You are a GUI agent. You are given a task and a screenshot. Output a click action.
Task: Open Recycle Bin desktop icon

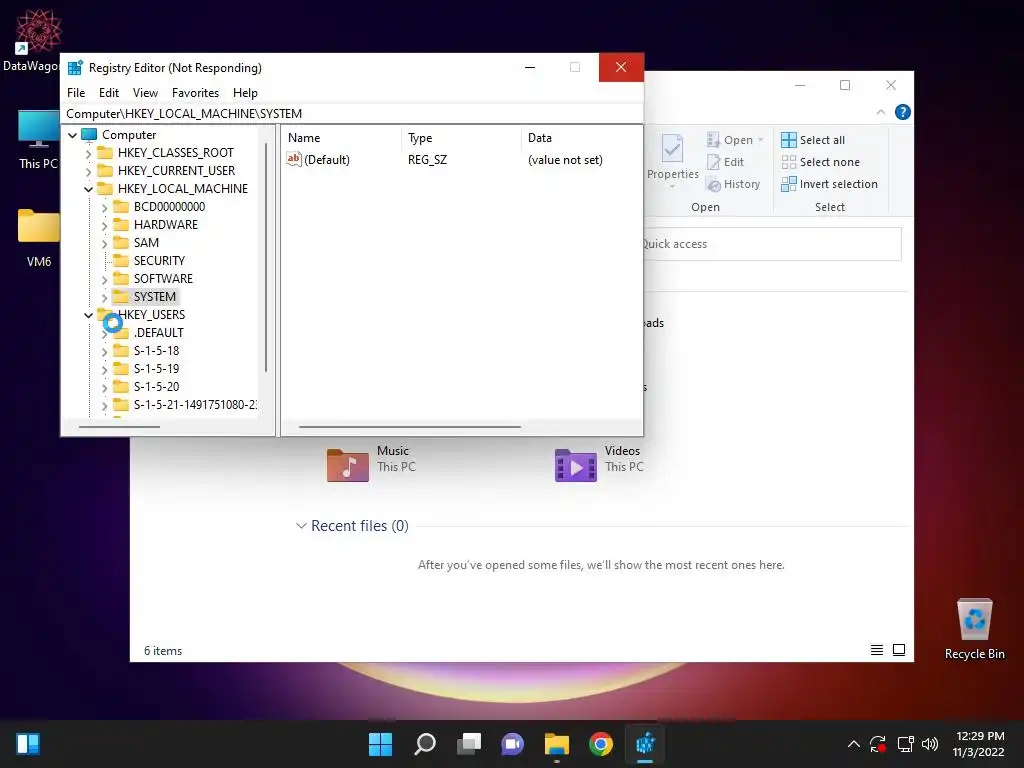974,619
